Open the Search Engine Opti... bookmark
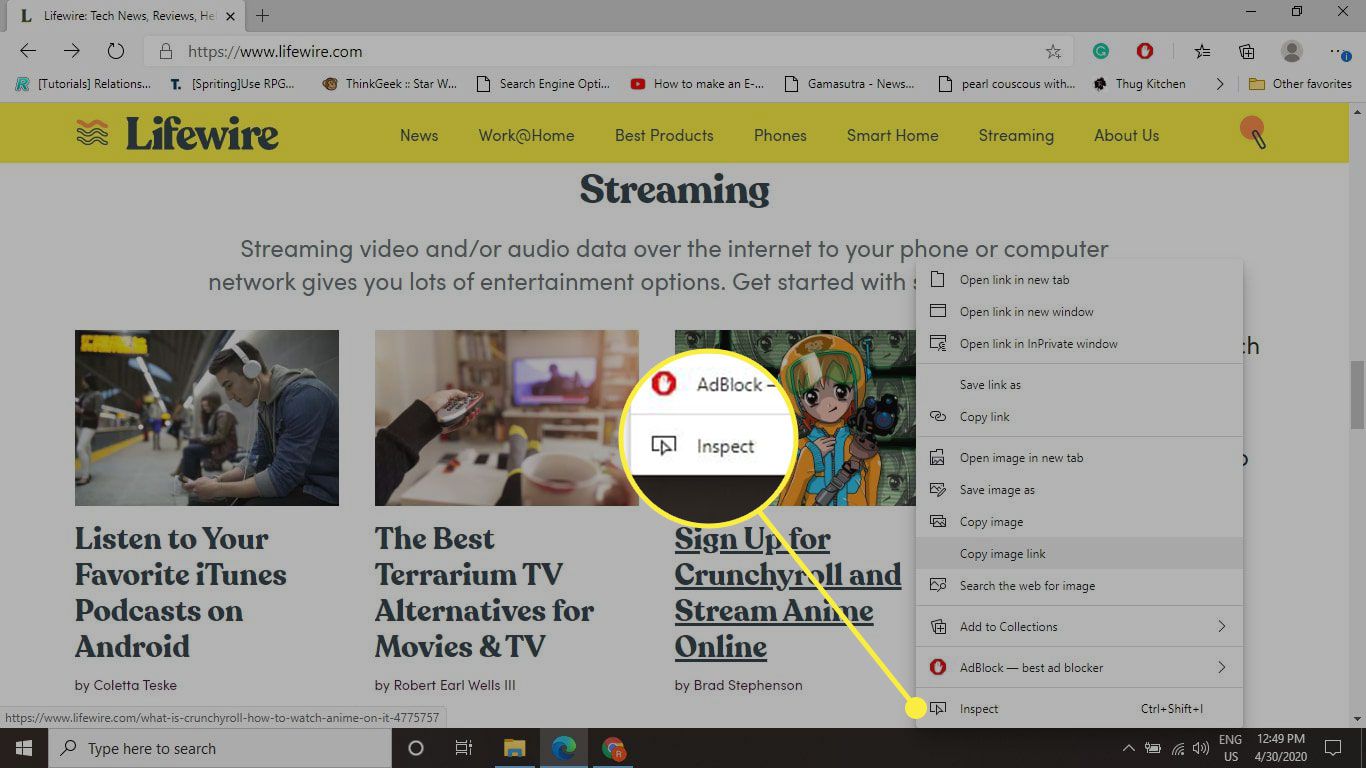Viewport: 1366px width, 768px height. [543, 84]
